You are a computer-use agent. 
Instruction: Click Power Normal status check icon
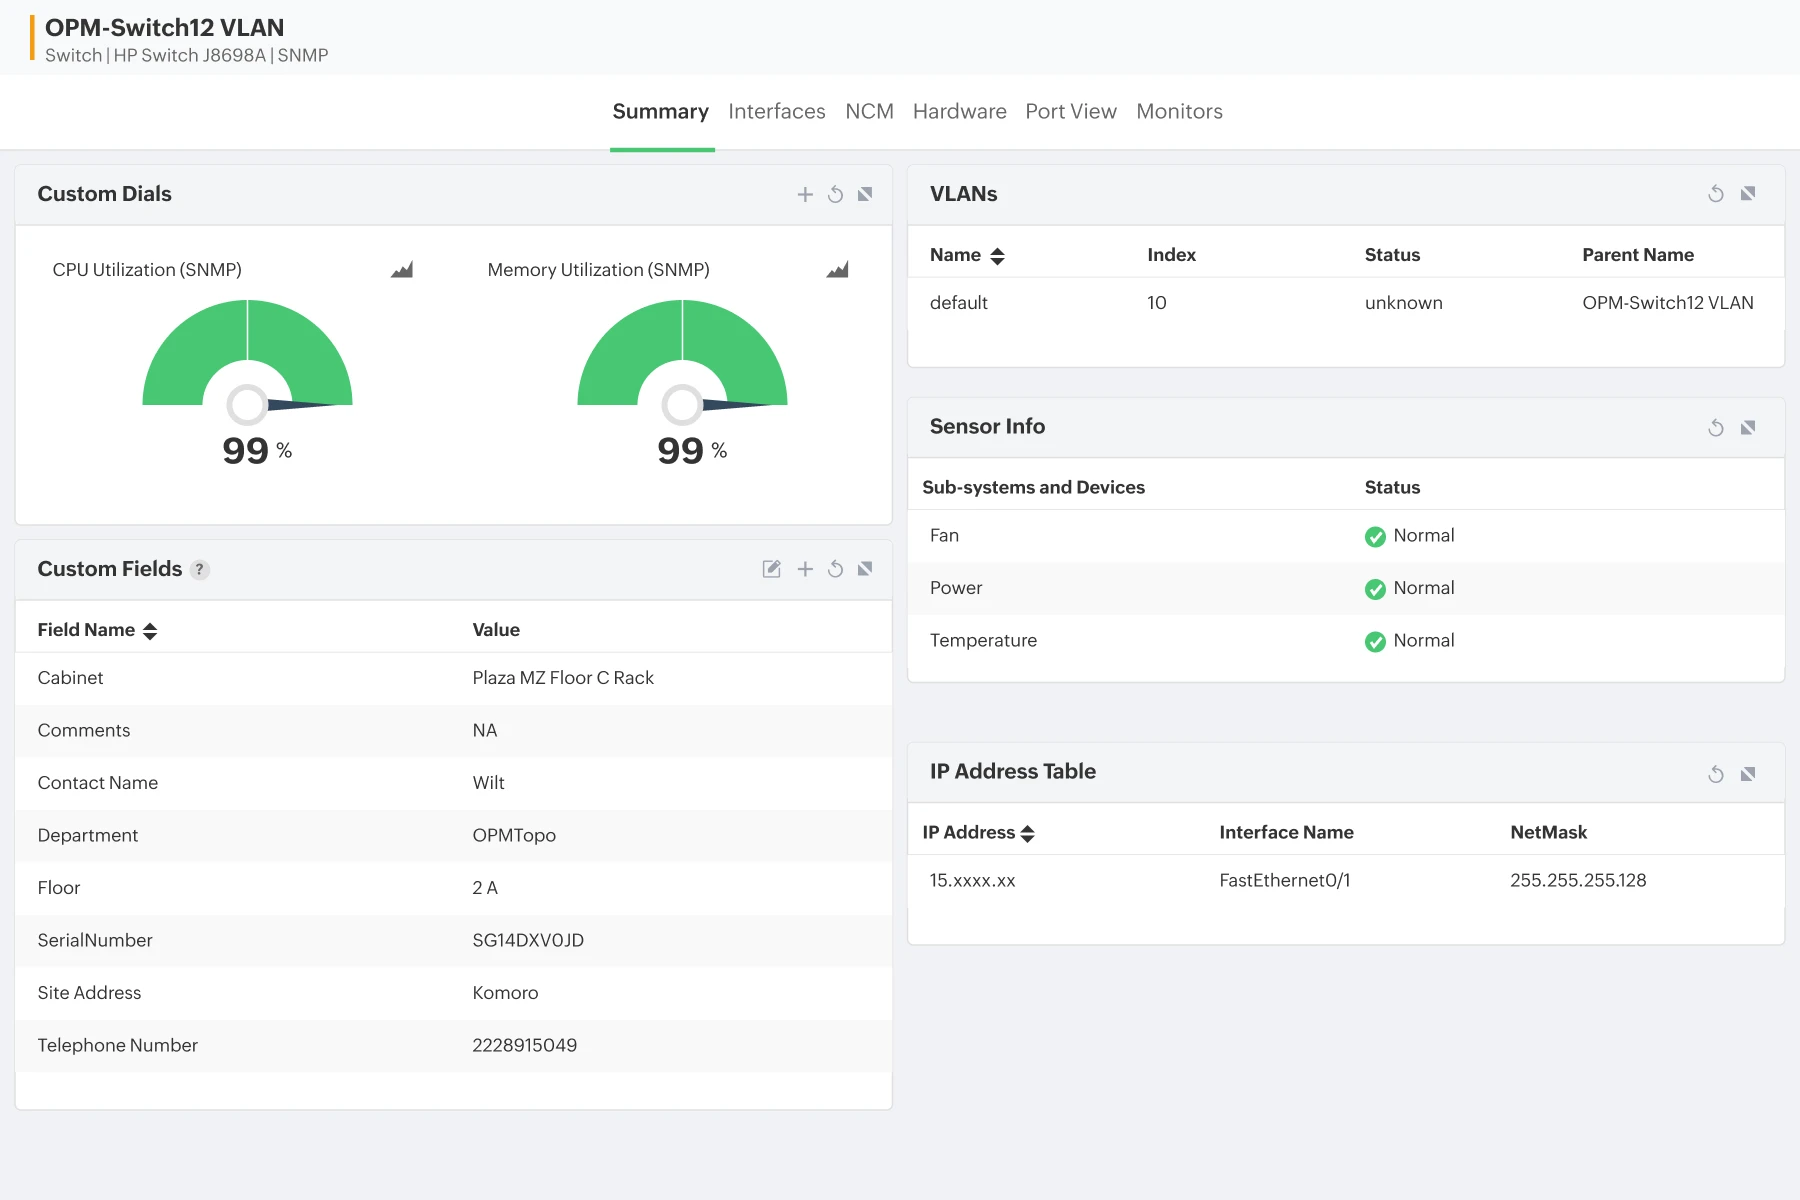click(1375, 589)
